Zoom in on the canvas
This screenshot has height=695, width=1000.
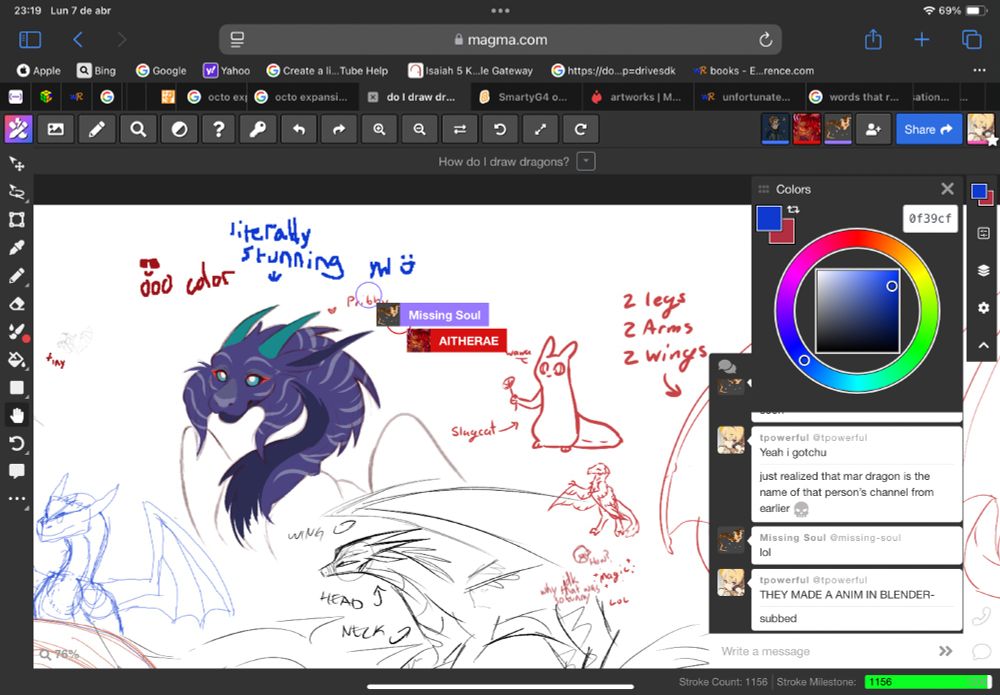pos(379,129)
